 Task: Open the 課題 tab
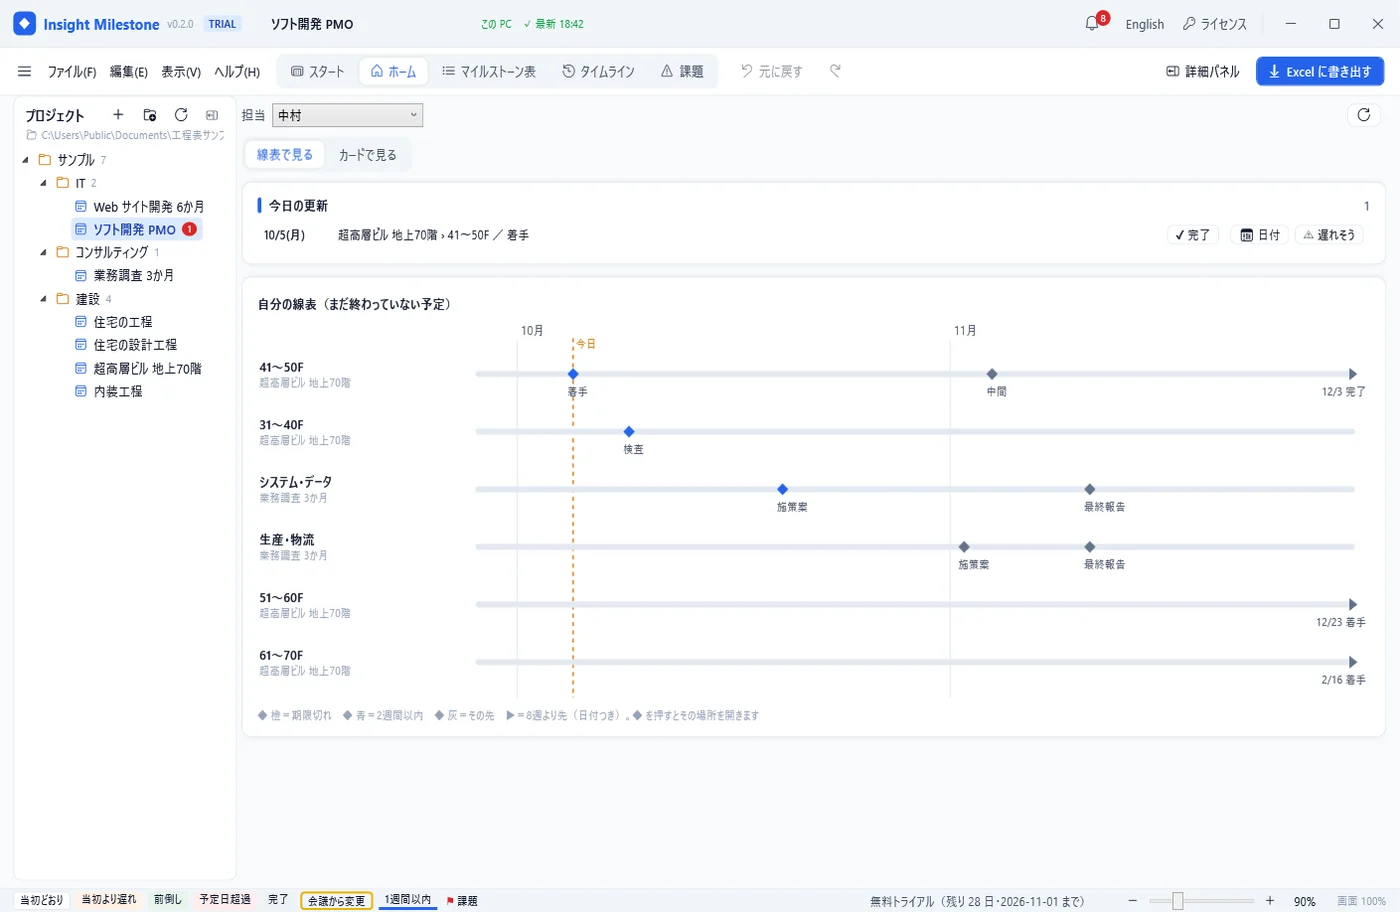click(682, 71)
